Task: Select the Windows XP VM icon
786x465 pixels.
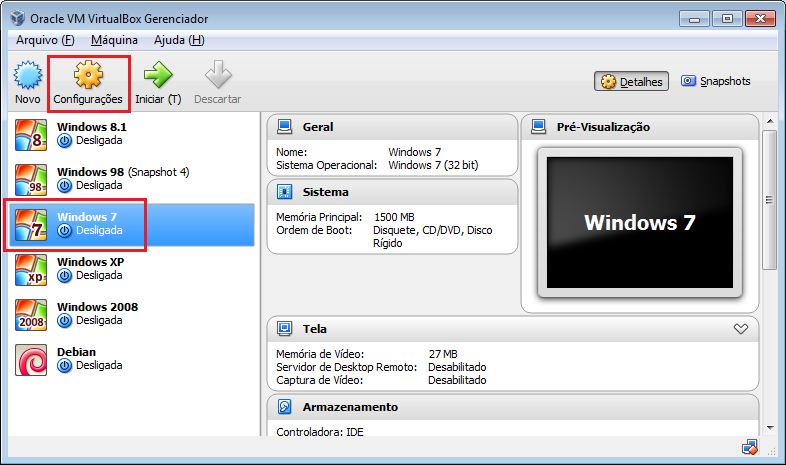Action: pyautogui.click(x=31, y=270)
